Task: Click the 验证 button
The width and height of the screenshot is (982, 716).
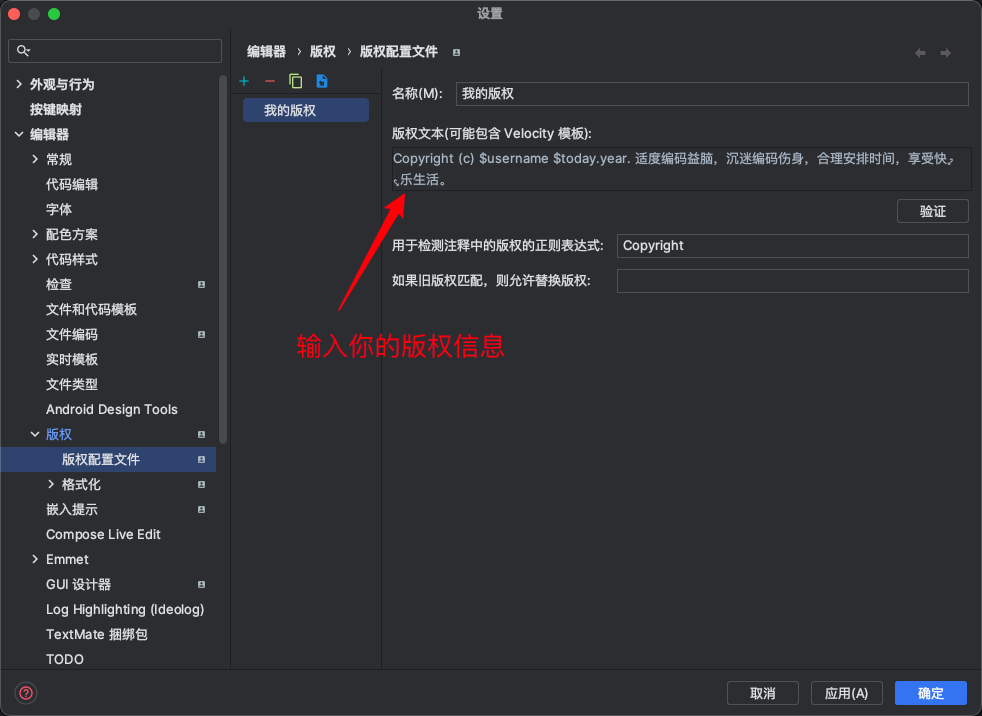Action: click(932, 211)
